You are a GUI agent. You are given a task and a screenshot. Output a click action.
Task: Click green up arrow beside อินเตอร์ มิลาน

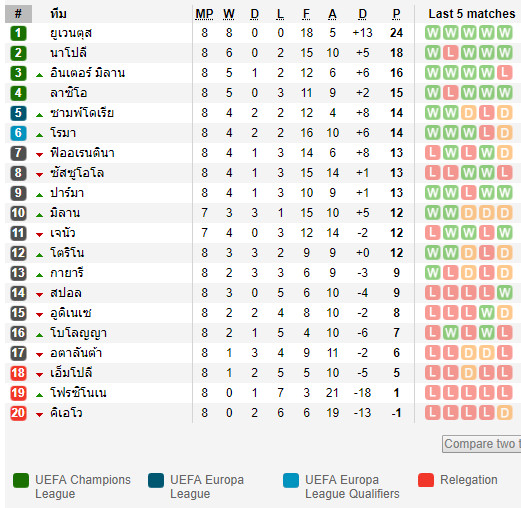pos(39,75)
